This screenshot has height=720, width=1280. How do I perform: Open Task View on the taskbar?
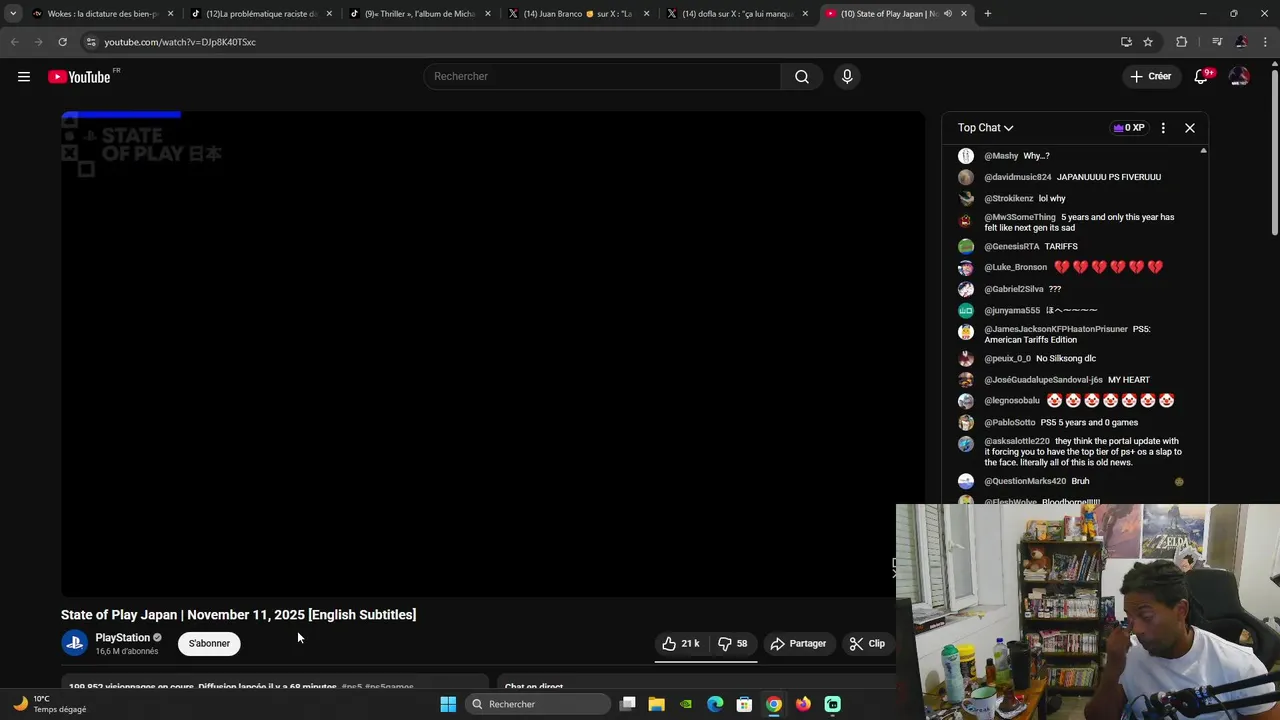pos(628,704)
